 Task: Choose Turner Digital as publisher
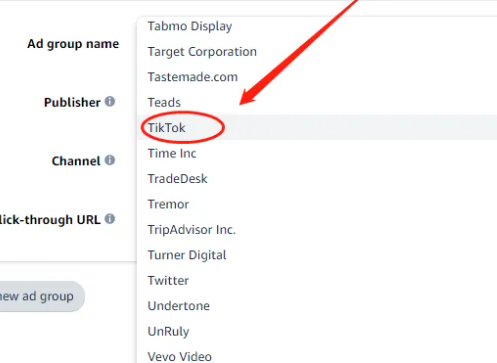point(317,255)
